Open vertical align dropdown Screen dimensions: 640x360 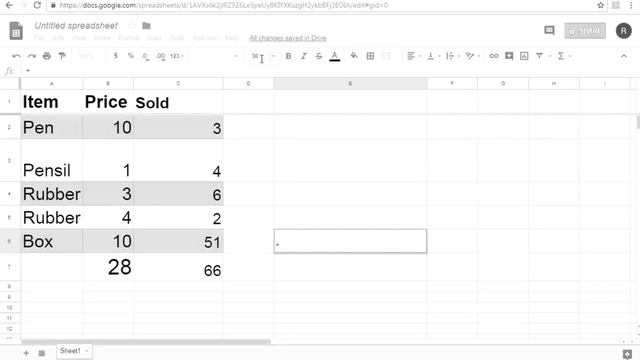coord(433,56)
